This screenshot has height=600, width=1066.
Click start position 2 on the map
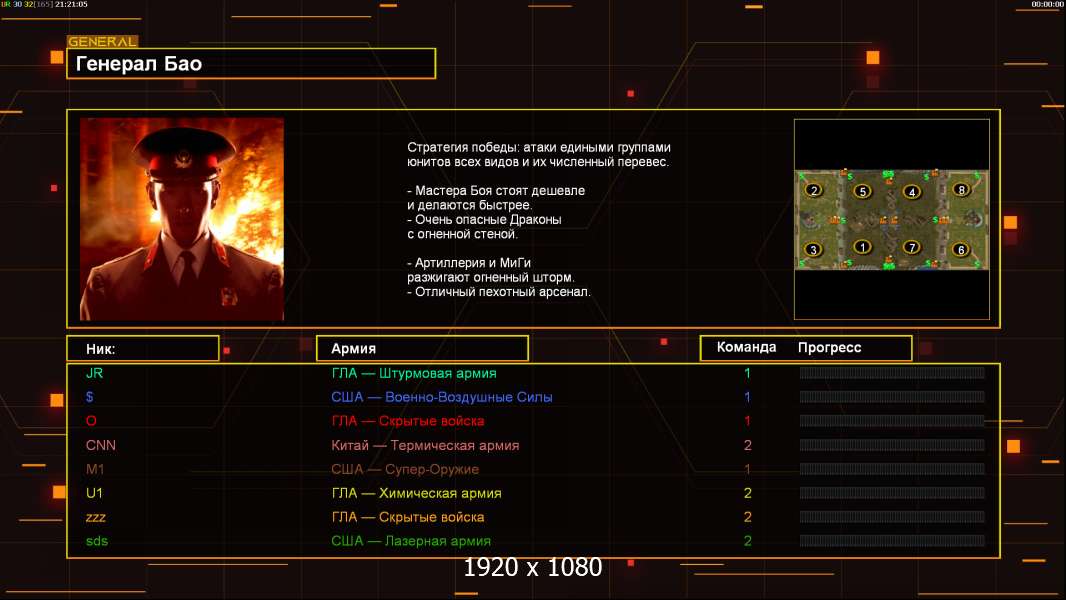(x=814, y=190)
